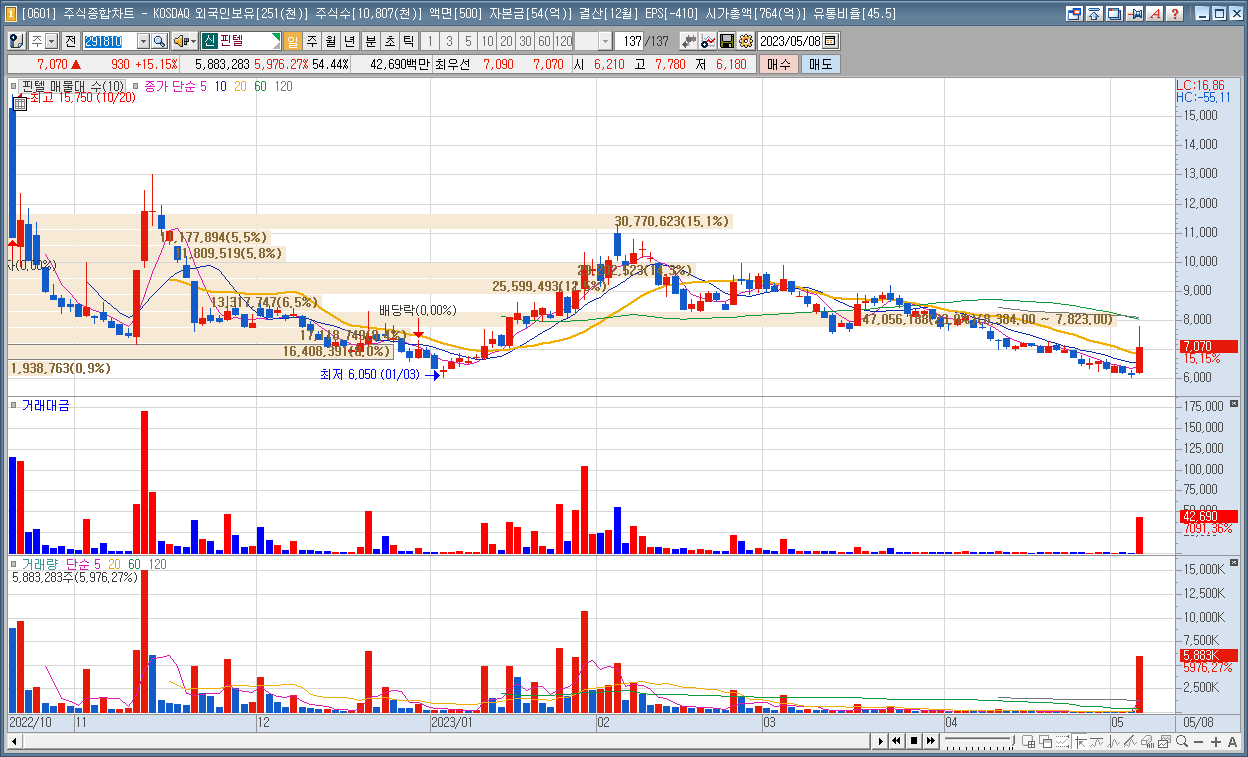Image resolution: width=1248 pixels, height=757 pixels.
Task: Click the leftmost toolbar tool icon
Action: (17, 41)
